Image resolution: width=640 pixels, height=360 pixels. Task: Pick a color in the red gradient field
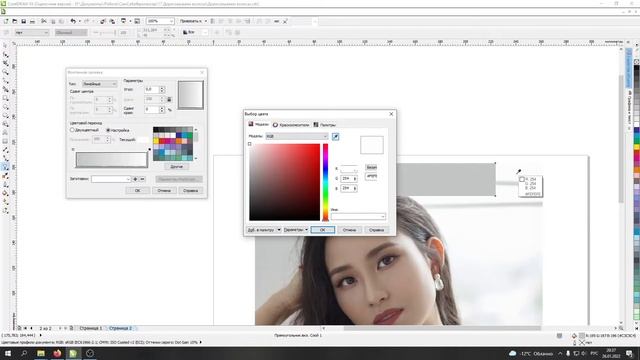point(284,182)
